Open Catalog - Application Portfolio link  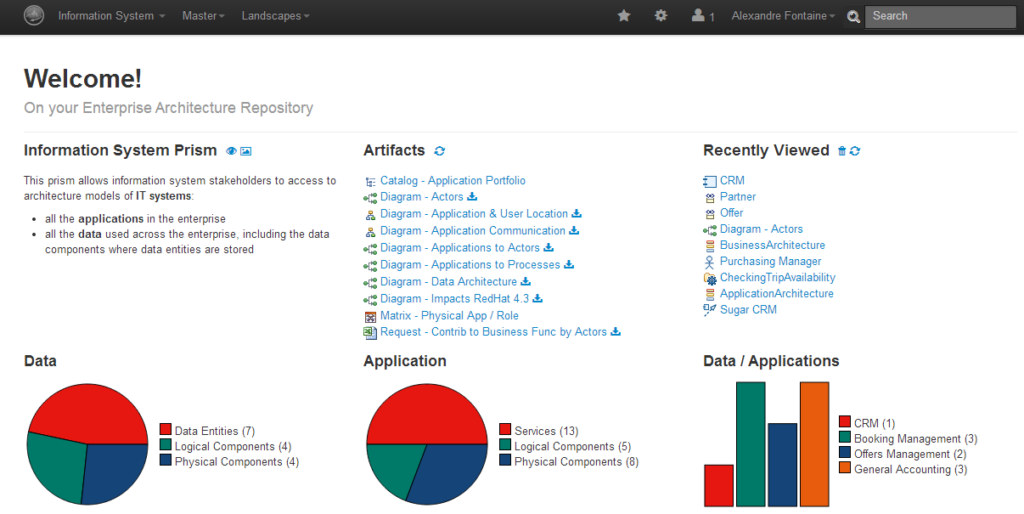click(452, 181)
